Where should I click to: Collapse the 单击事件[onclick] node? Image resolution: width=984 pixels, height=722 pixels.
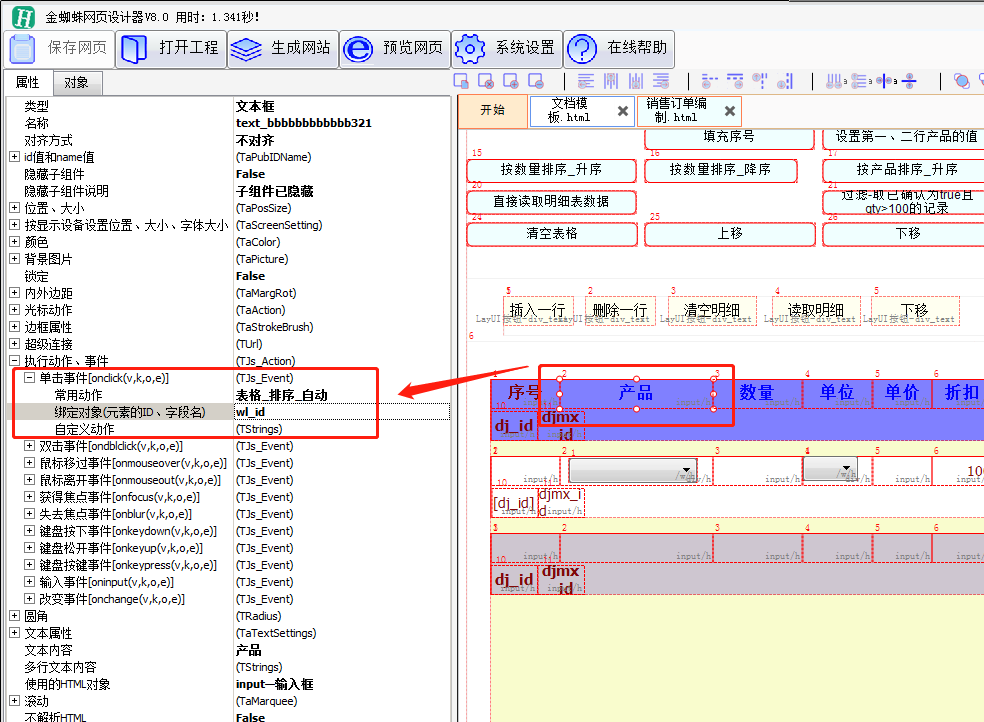[29, 378]
